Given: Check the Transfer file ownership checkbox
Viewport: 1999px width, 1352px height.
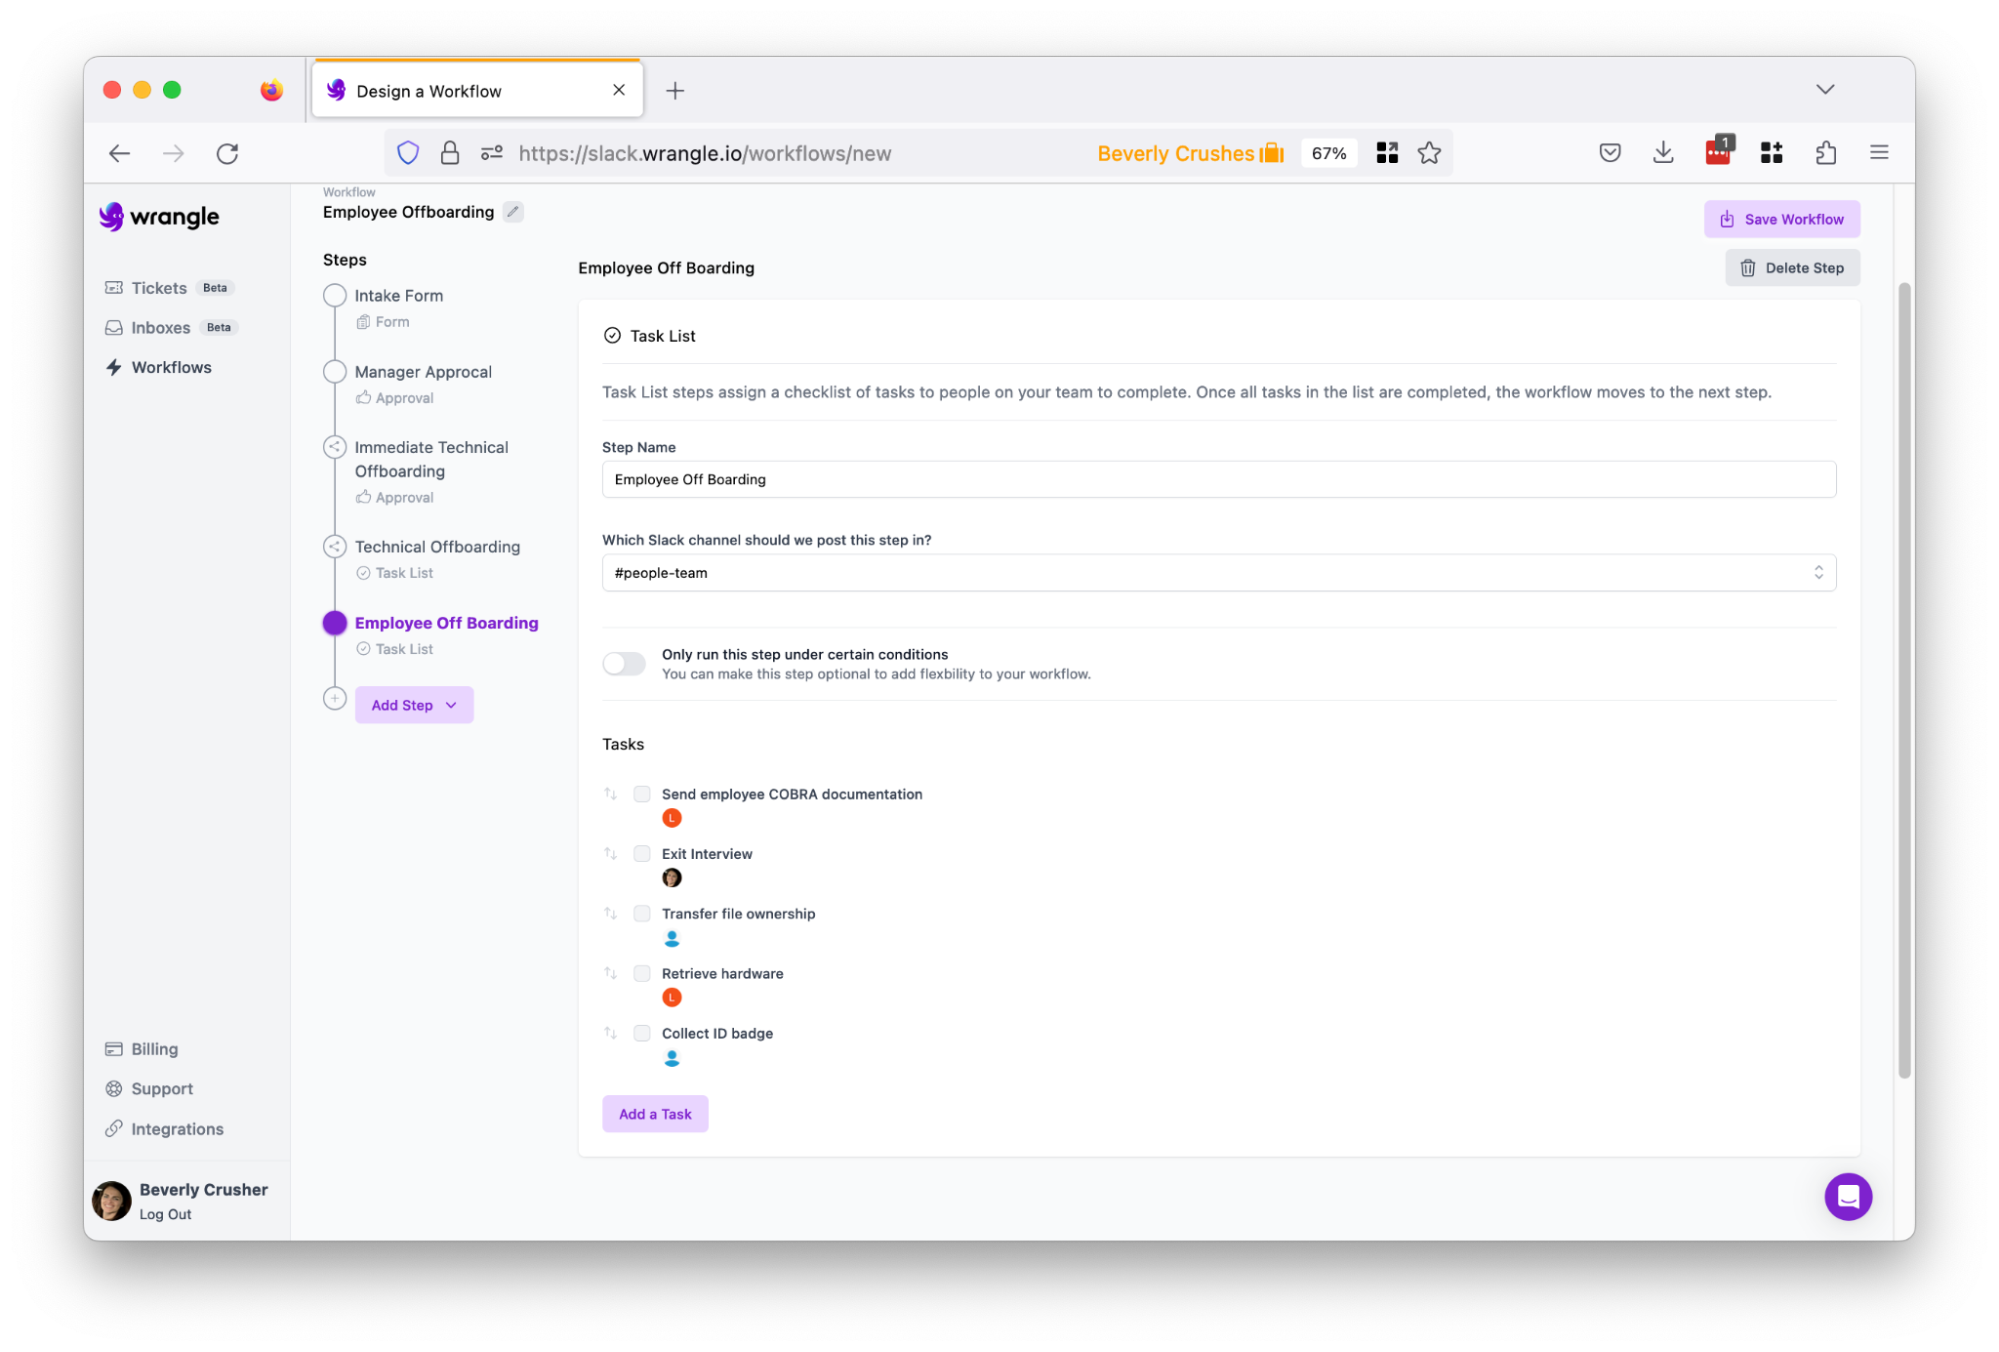Looking at the screenshot, I should click(x=642, y=913).
